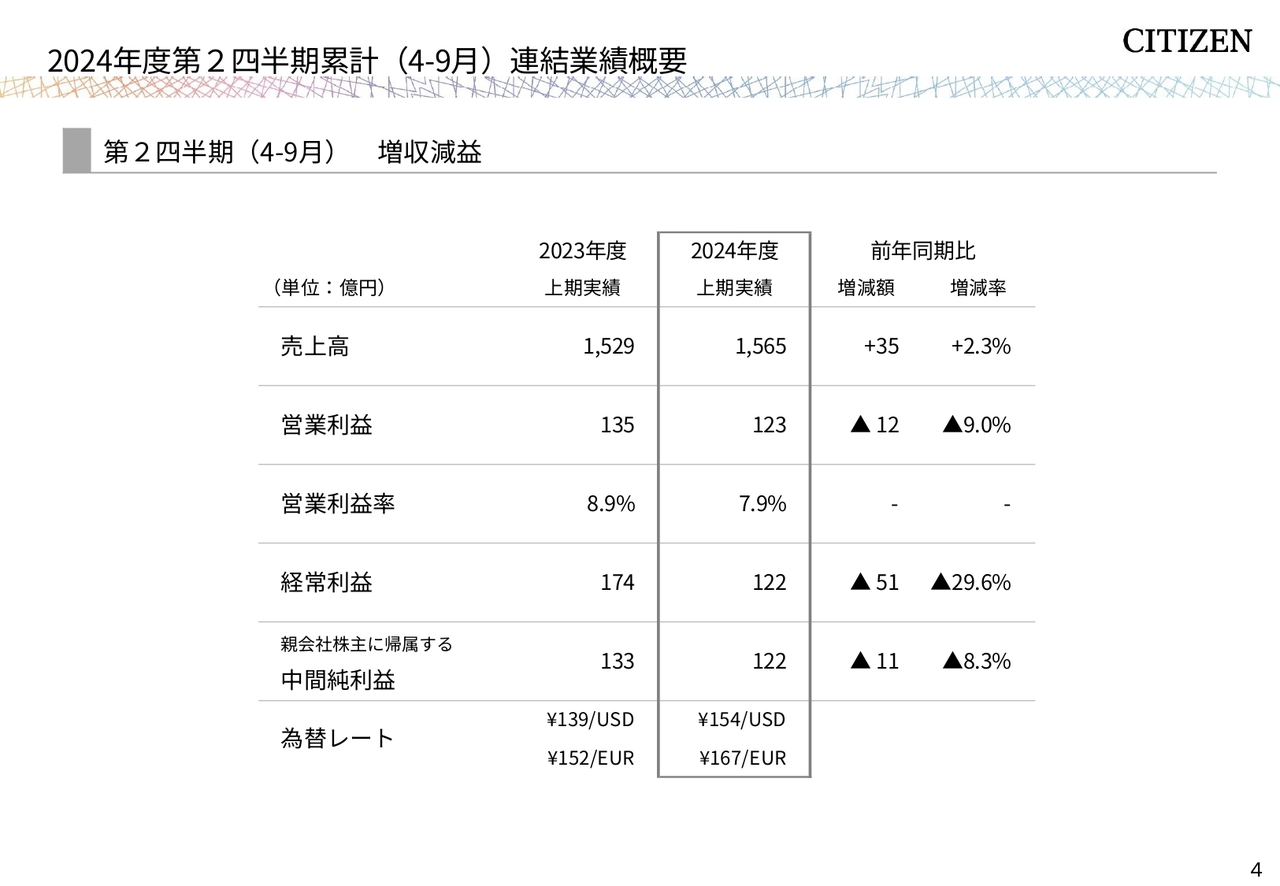Viewport: 1280px width, 886px height.
Task: Click the ¥154/USD exchange rate
Action: pos(742,720)
